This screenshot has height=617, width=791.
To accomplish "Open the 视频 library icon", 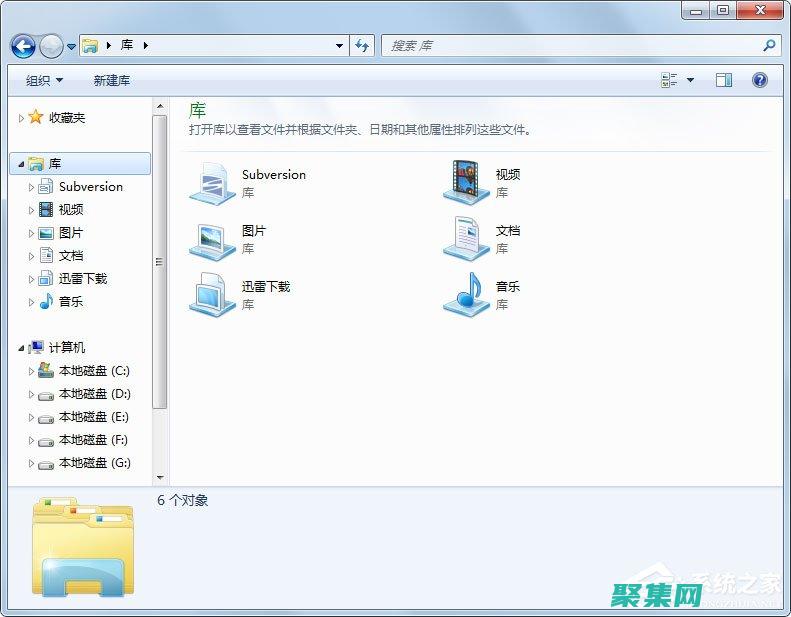I will 466,182.
